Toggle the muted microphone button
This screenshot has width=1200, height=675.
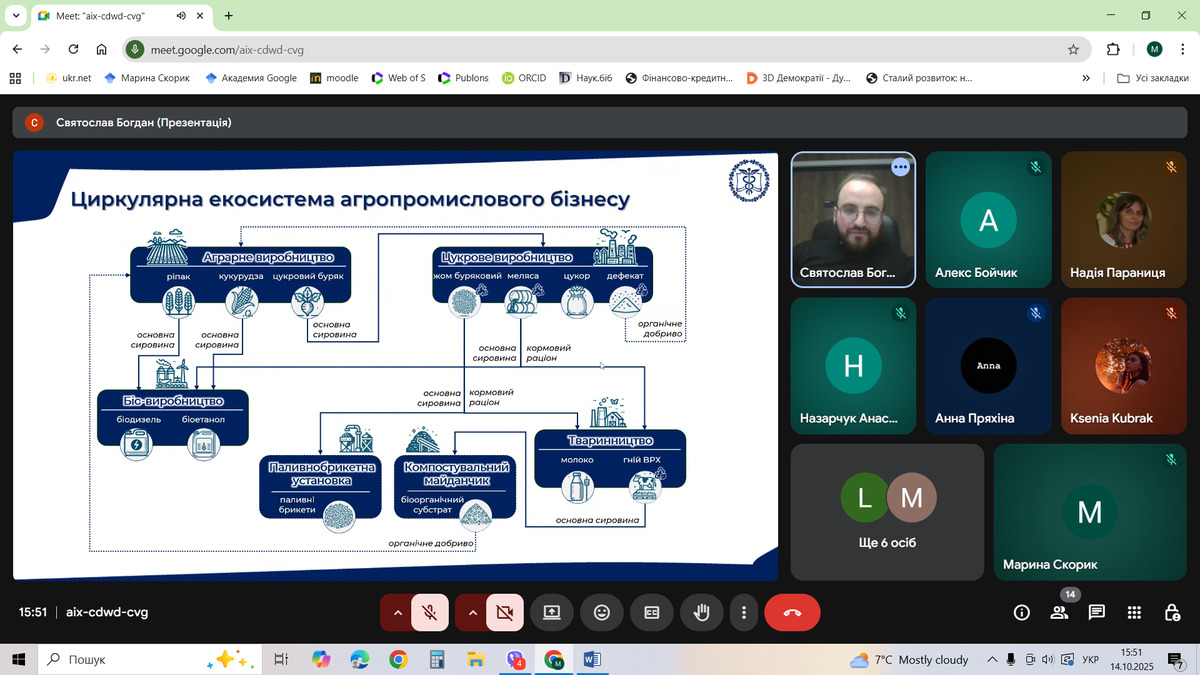[x=430, y=612]
